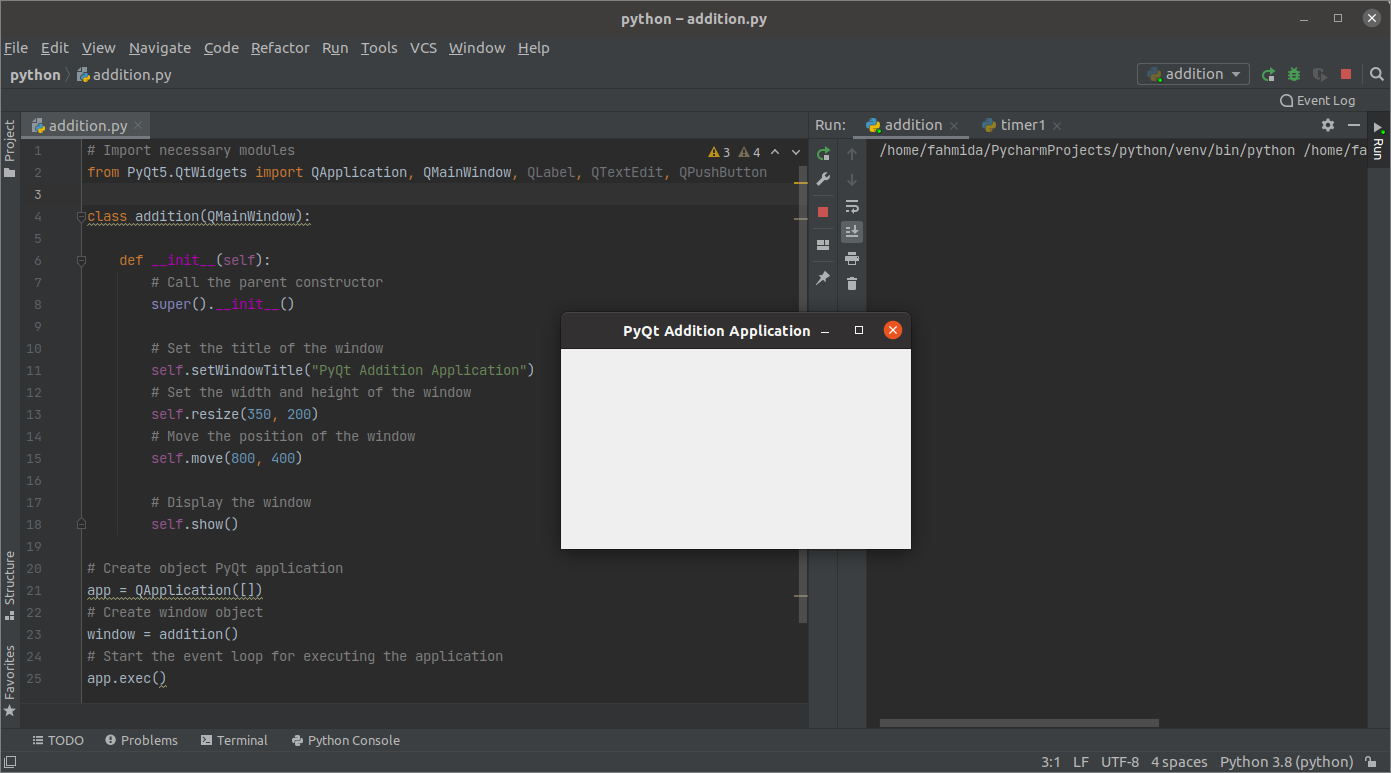Click the wrench icon in Run panel
The width and height of the screenshot is (1391, 773).
point(823,180)
